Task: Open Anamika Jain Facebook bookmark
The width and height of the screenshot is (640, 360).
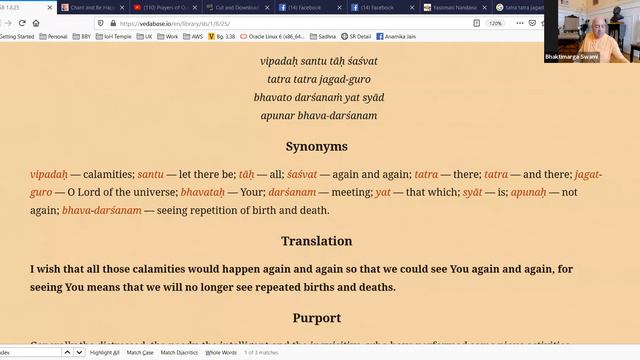Action: (396, 36)
